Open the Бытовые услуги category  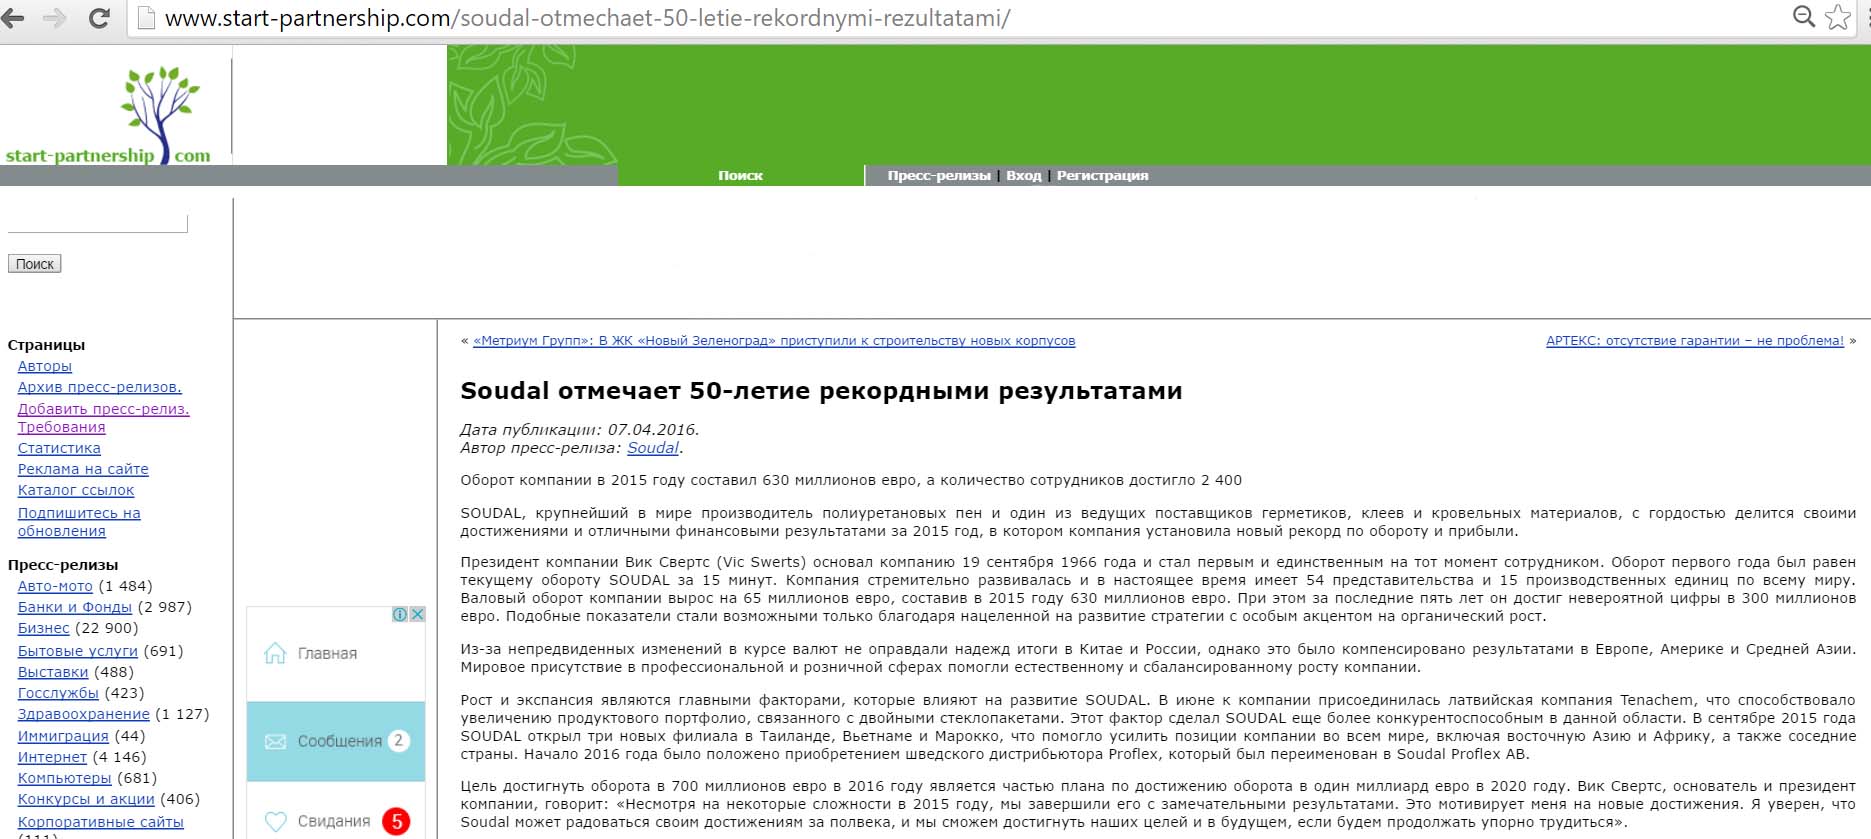point(78,651)
